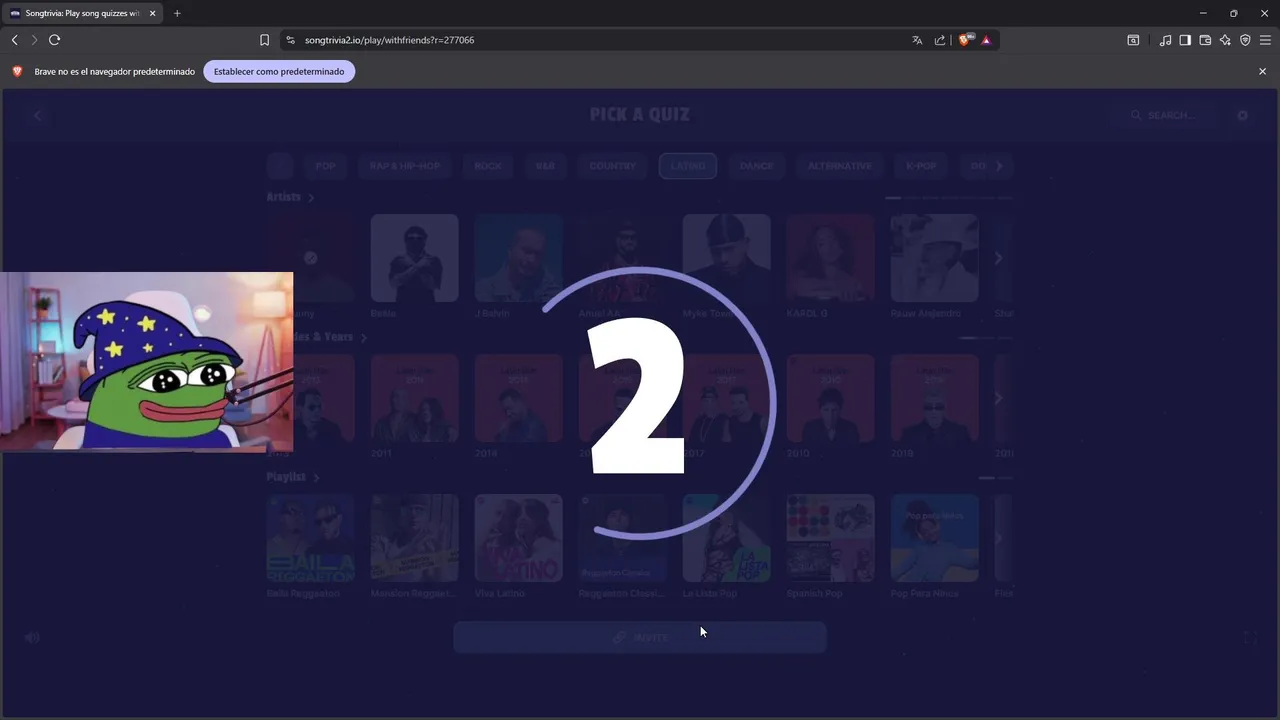Open Brave Shields lion icon

coord(965,40)
